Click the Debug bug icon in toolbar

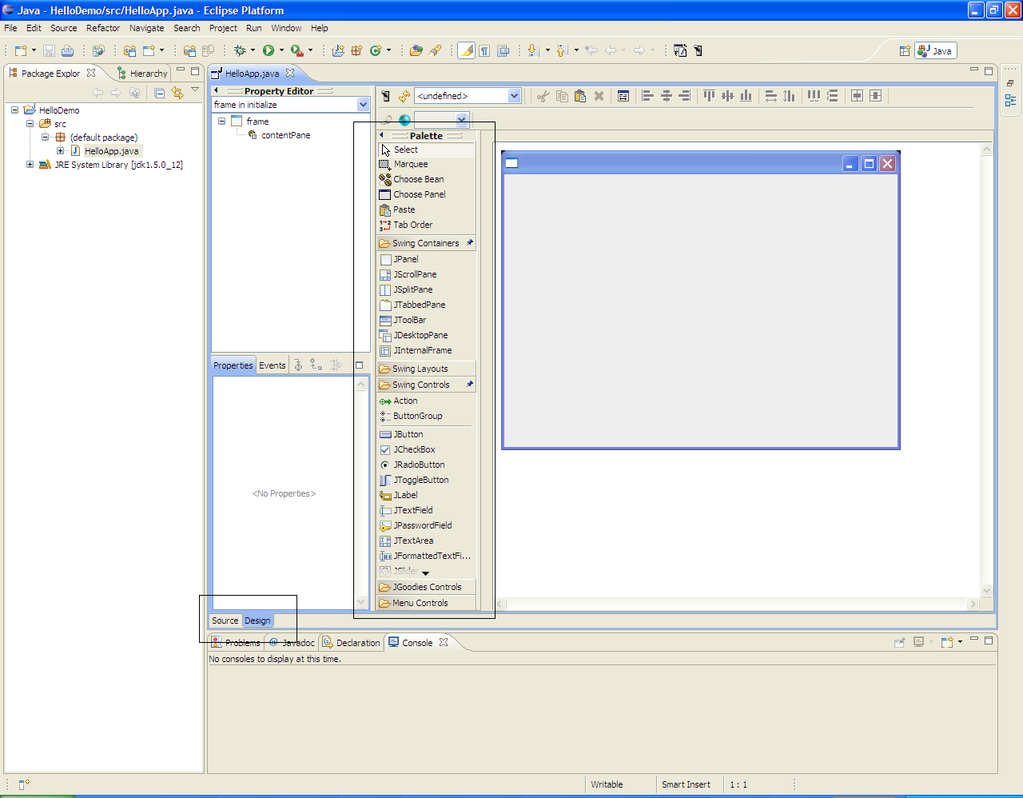pyautogui.click(x=240, y=50)
